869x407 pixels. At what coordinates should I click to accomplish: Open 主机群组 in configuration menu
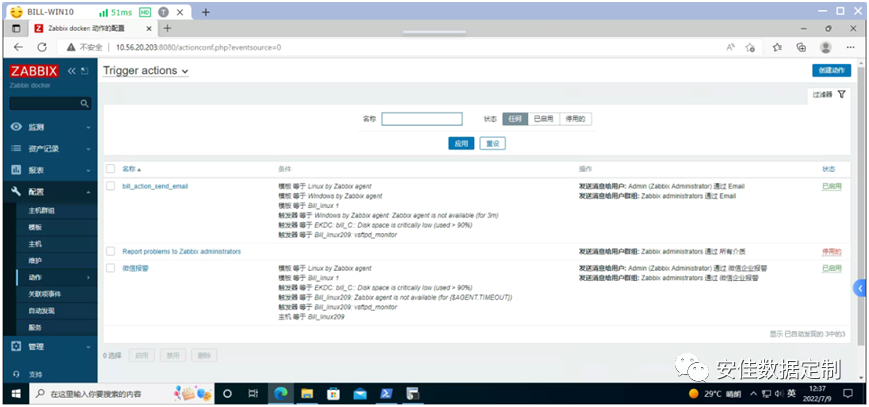click(42, 211)
